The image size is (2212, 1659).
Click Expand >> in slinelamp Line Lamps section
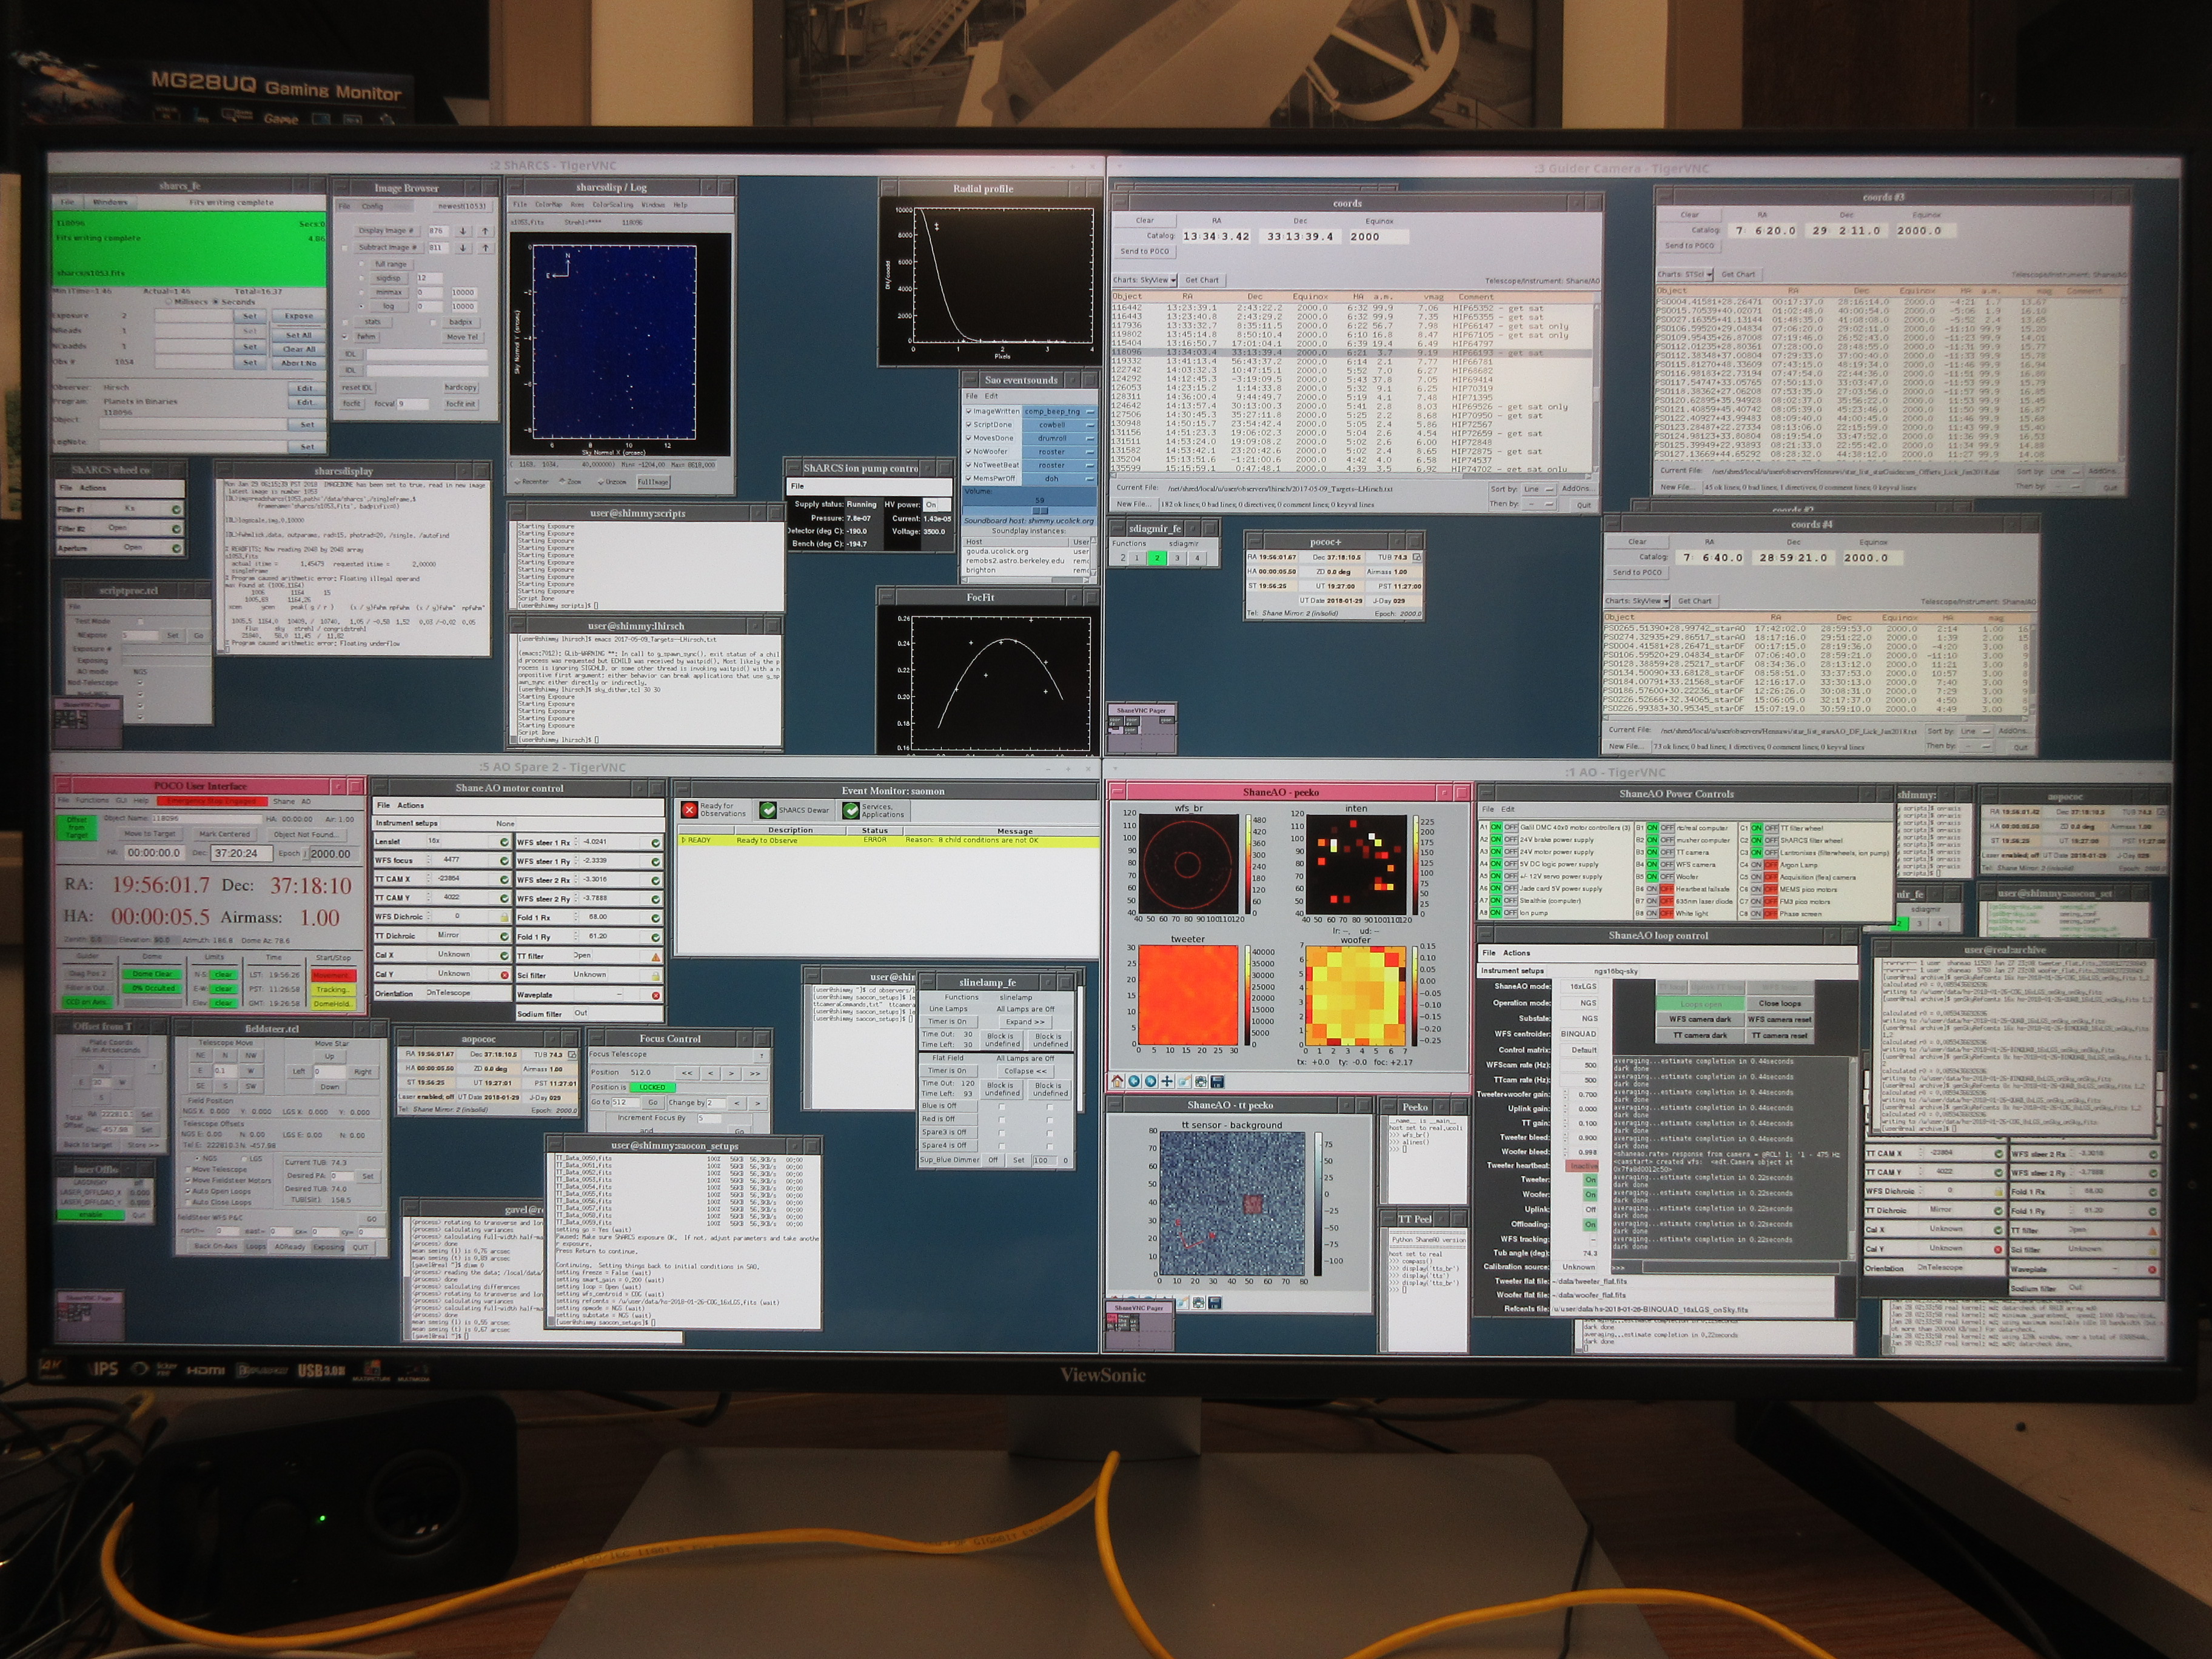point(1025,1022)
